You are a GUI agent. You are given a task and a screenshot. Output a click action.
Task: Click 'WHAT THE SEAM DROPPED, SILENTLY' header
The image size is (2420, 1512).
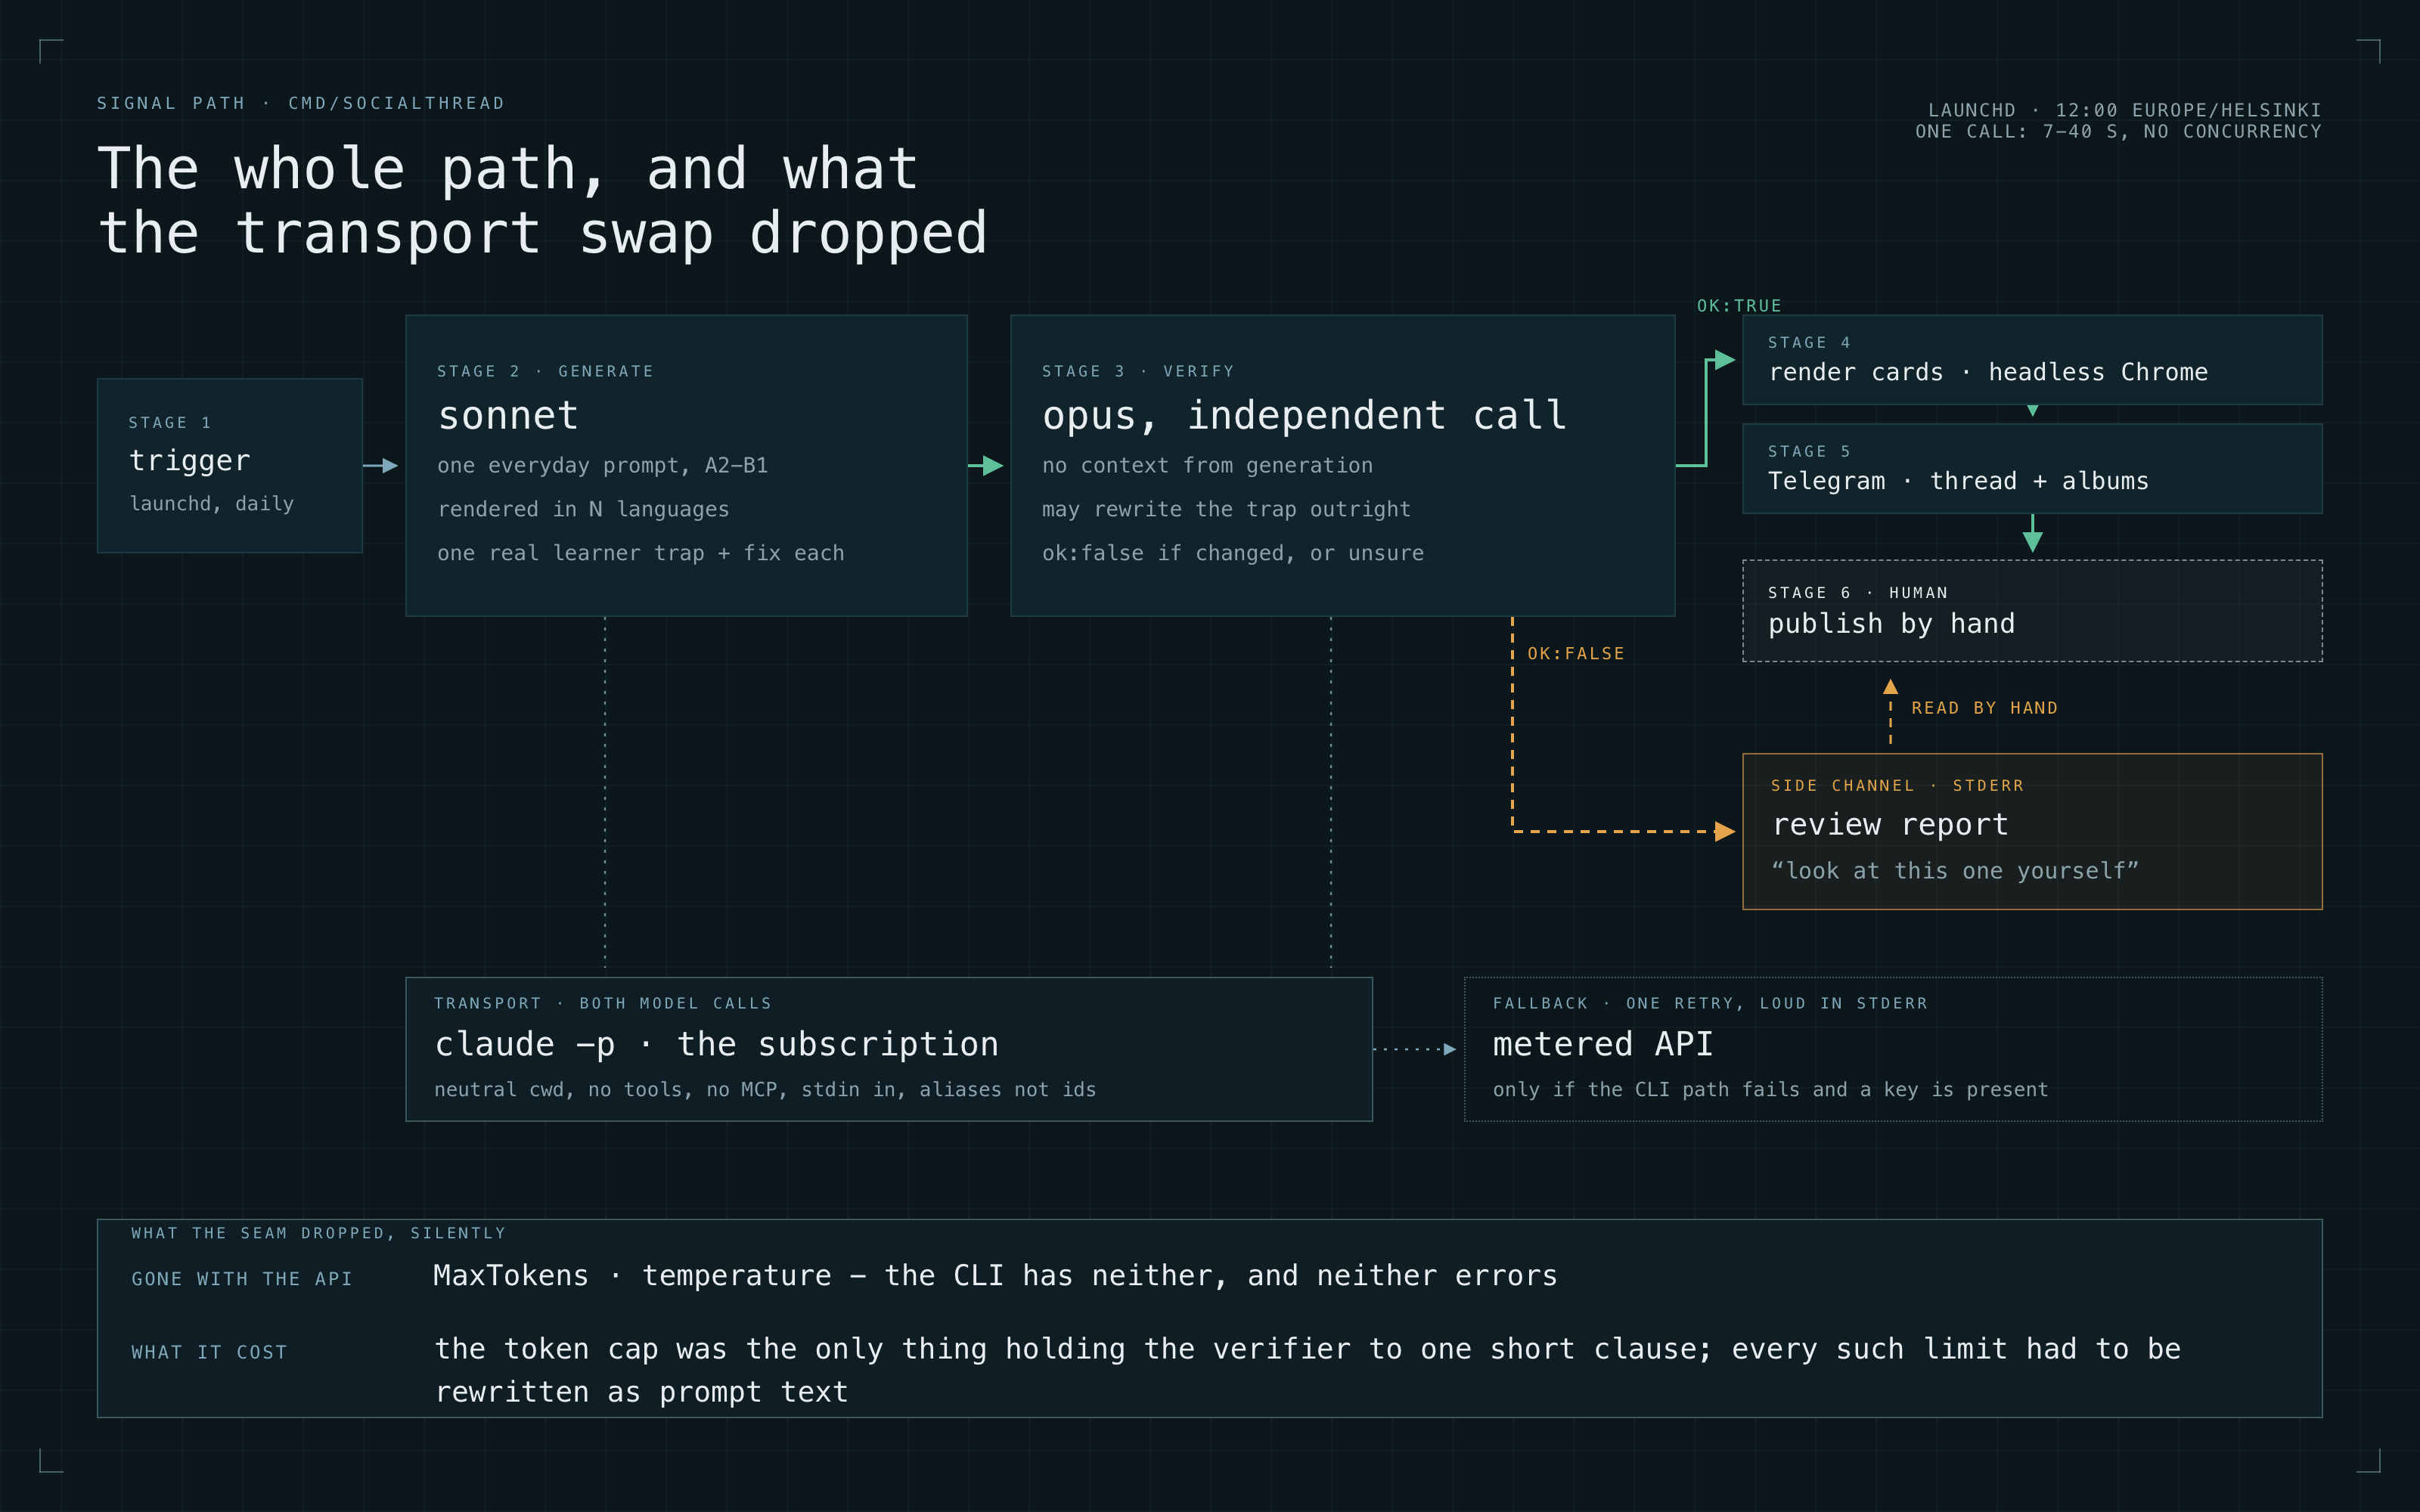tap(318, 1233)
